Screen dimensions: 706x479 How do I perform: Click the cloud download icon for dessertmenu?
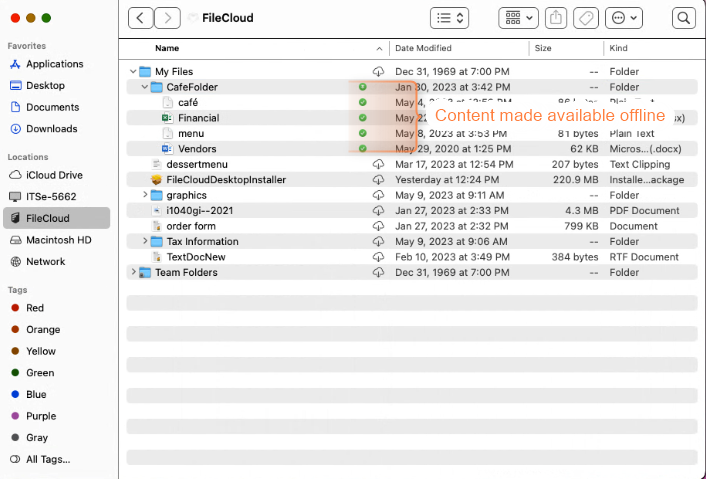click(x=378, y=164)
